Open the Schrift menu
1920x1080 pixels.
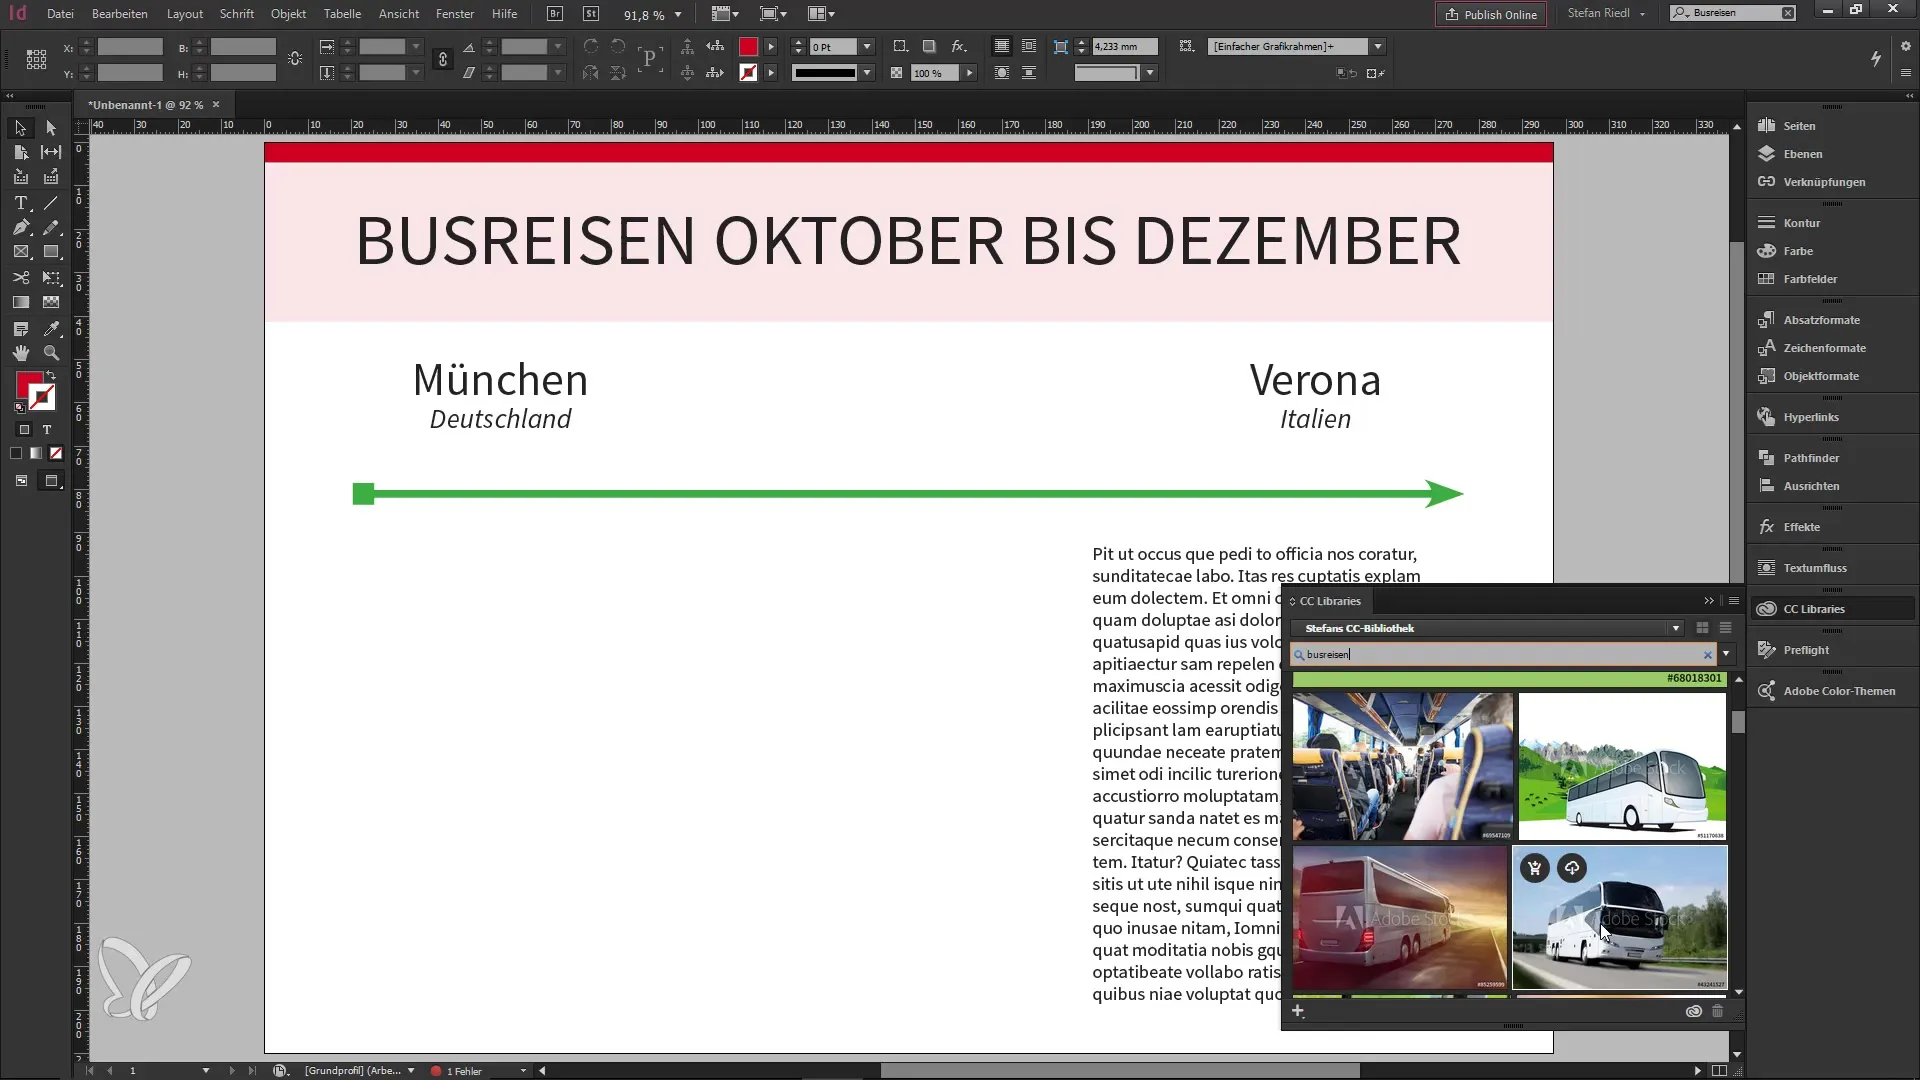pos(237,14)
